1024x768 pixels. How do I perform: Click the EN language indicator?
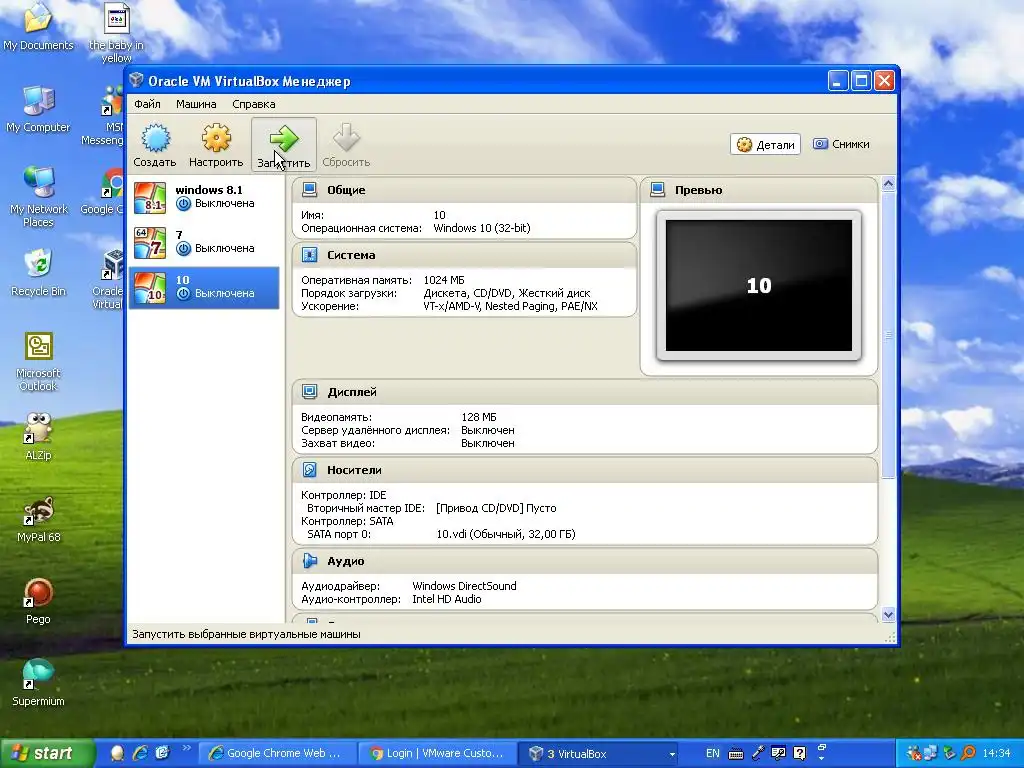point(712,753)
